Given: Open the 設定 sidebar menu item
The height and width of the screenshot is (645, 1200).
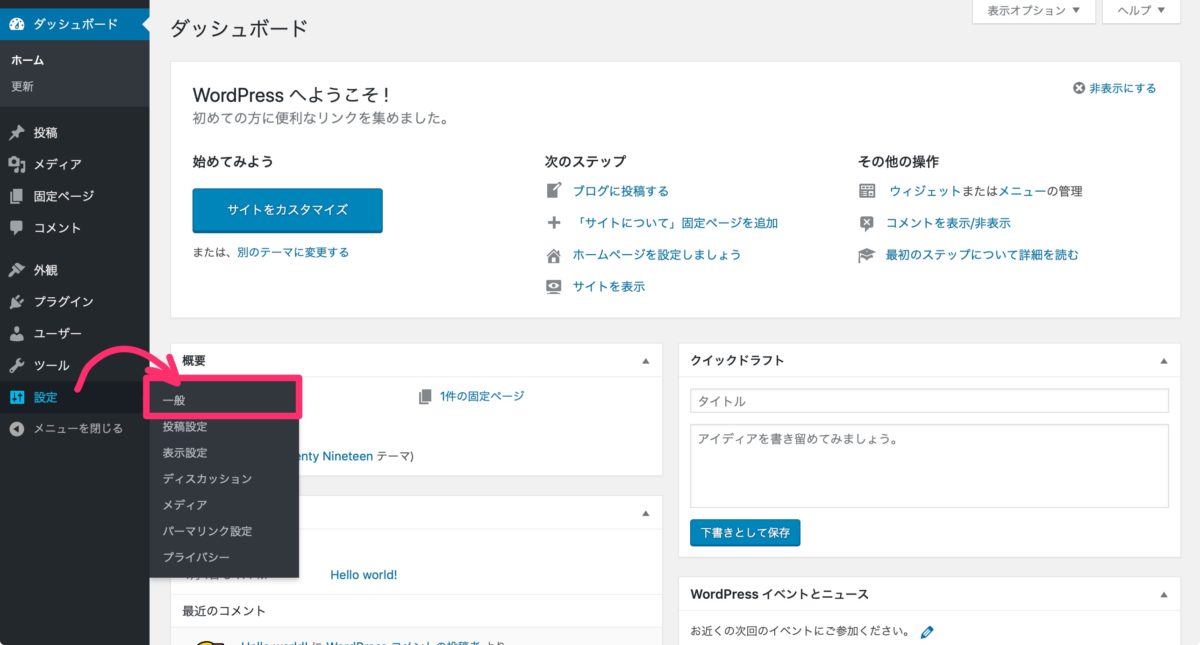Looking at the screenshot, I should click(x=75, y=397).
